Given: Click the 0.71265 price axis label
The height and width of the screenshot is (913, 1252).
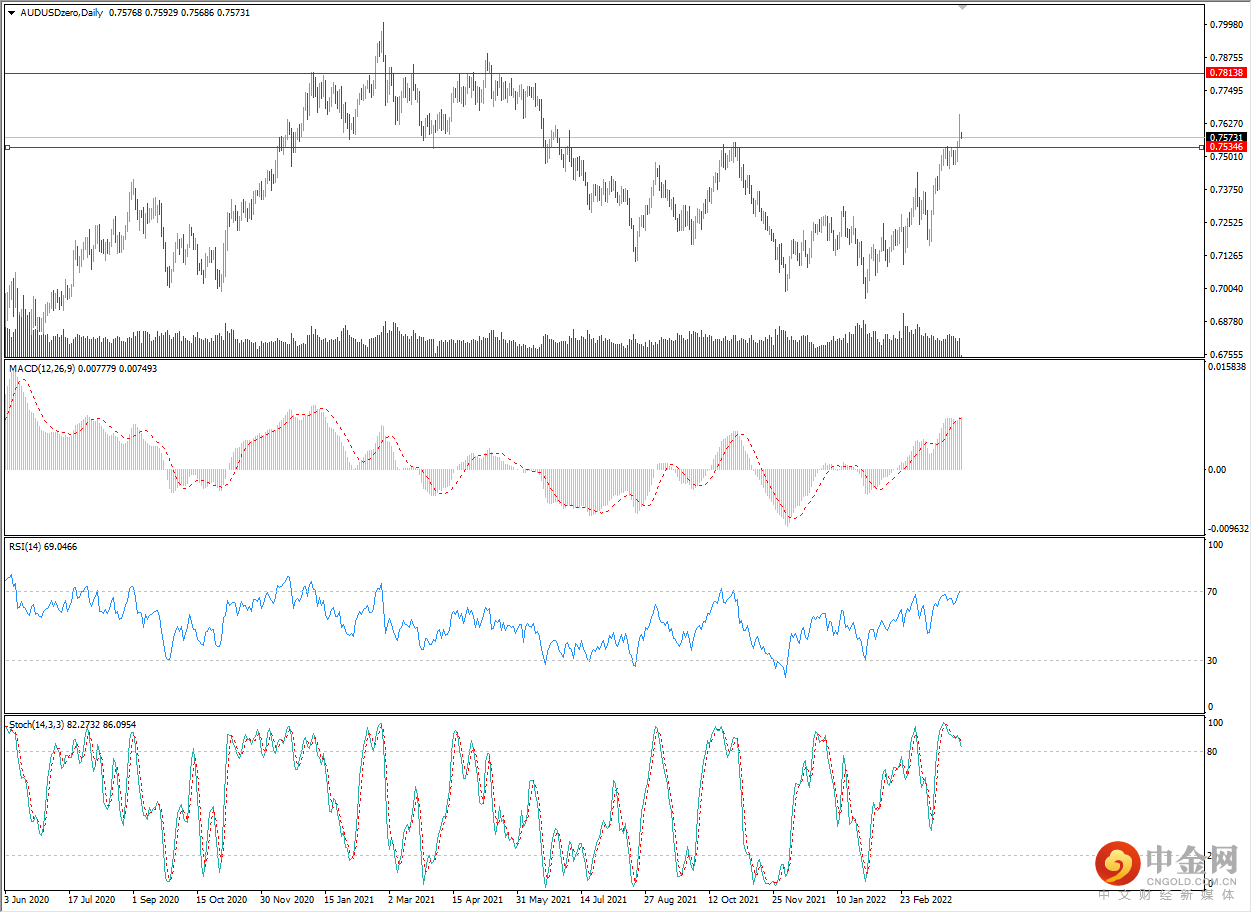Looking at the screenshot, I should point(1226,255).
